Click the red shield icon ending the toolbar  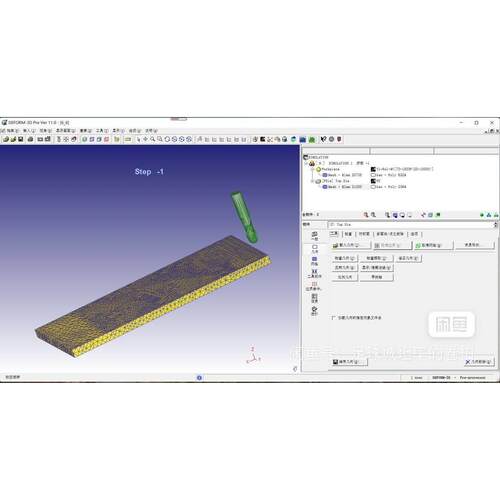point(339,139)
